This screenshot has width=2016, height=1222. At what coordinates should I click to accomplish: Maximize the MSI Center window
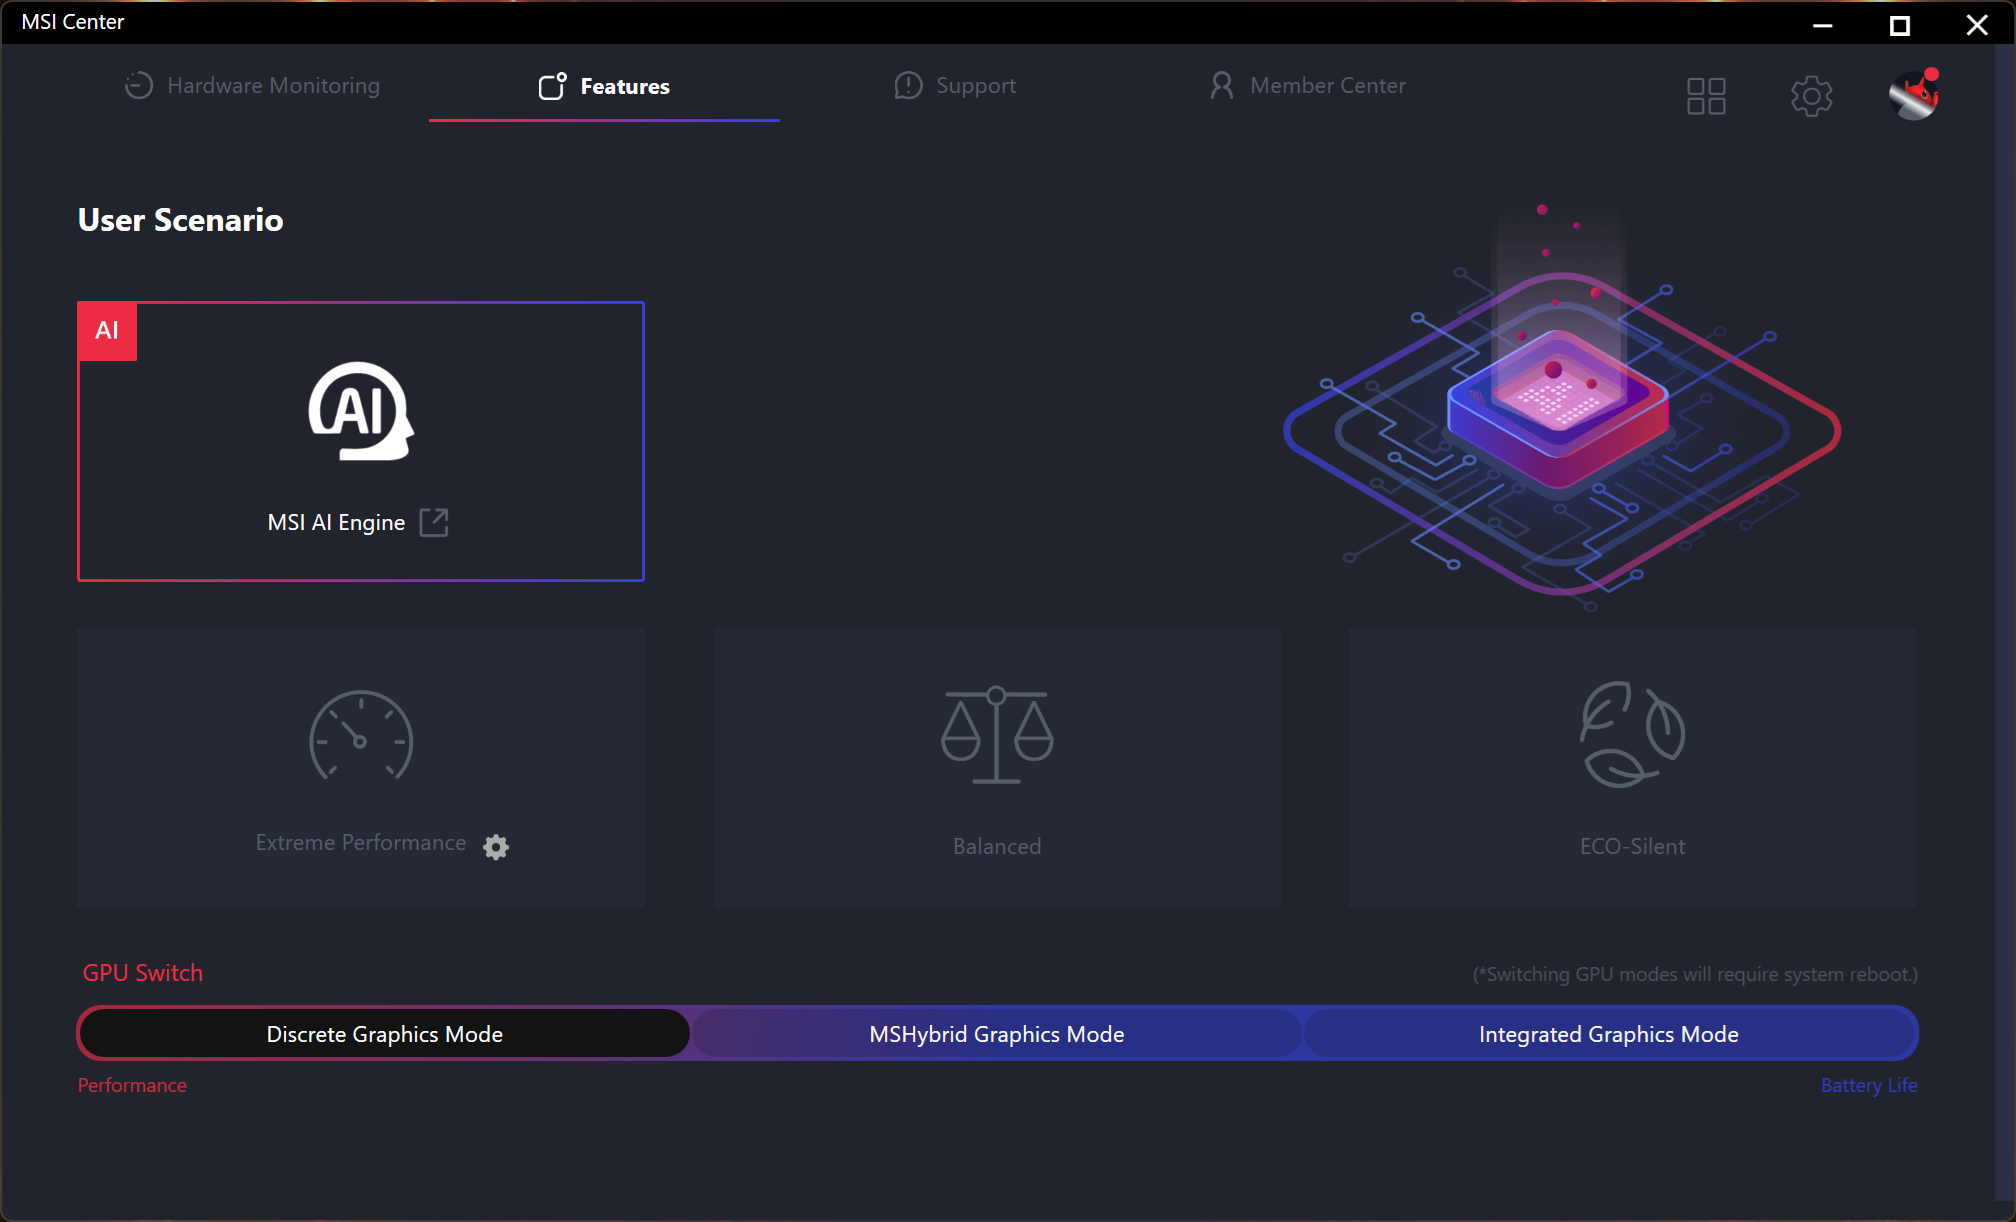click(x=1900, y=24)
